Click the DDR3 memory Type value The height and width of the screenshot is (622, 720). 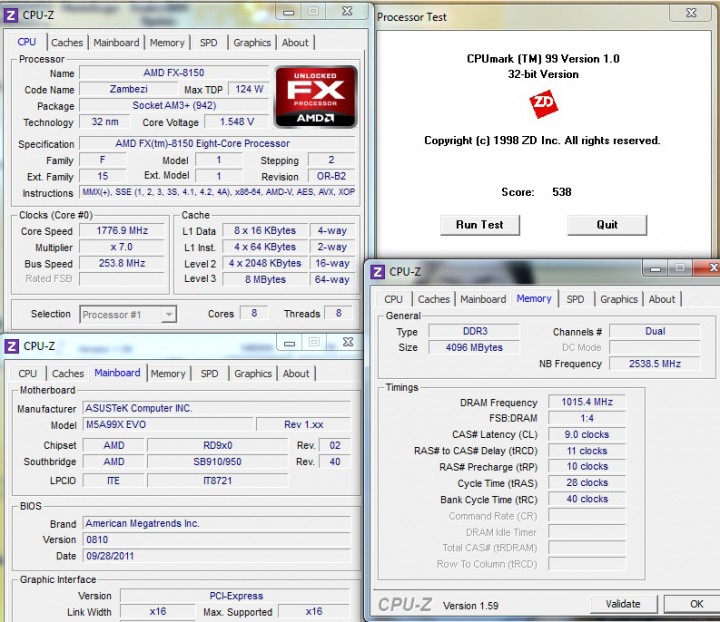(x=474, y=331)
